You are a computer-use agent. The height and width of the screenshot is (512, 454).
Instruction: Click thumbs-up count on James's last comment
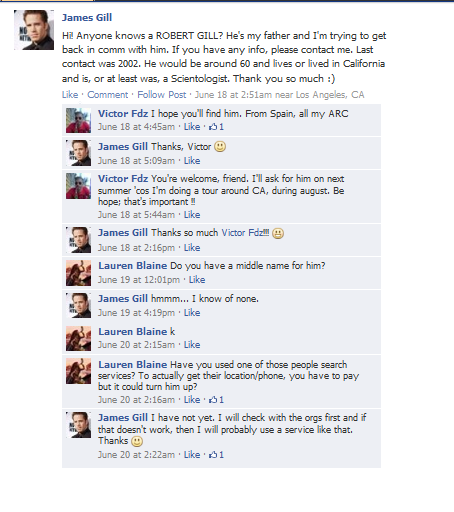point(221,455)
